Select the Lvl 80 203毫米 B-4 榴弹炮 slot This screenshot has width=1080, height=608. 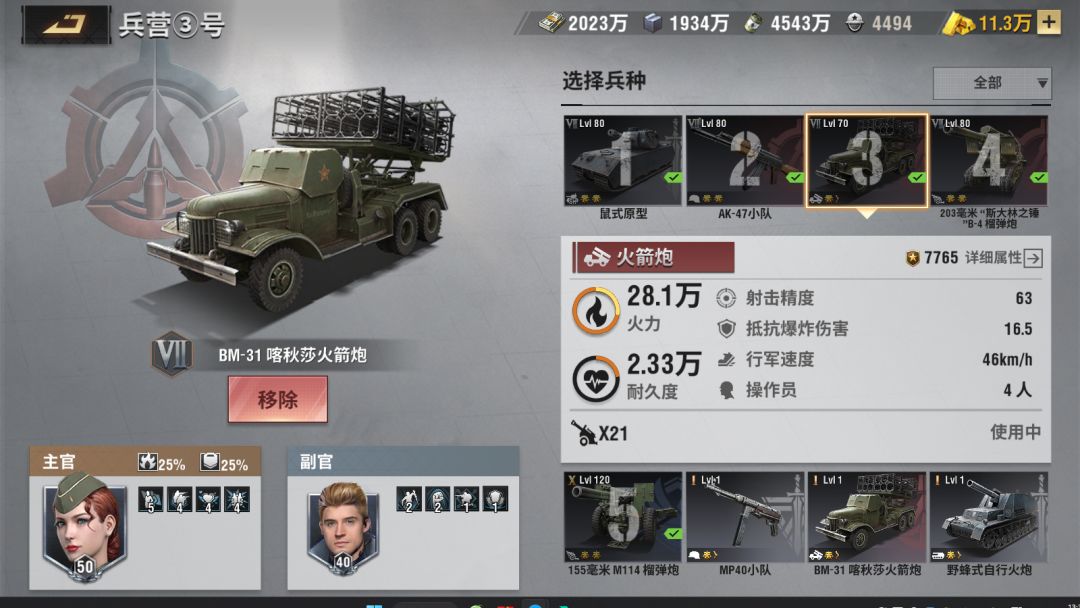(x=988, y=160)
